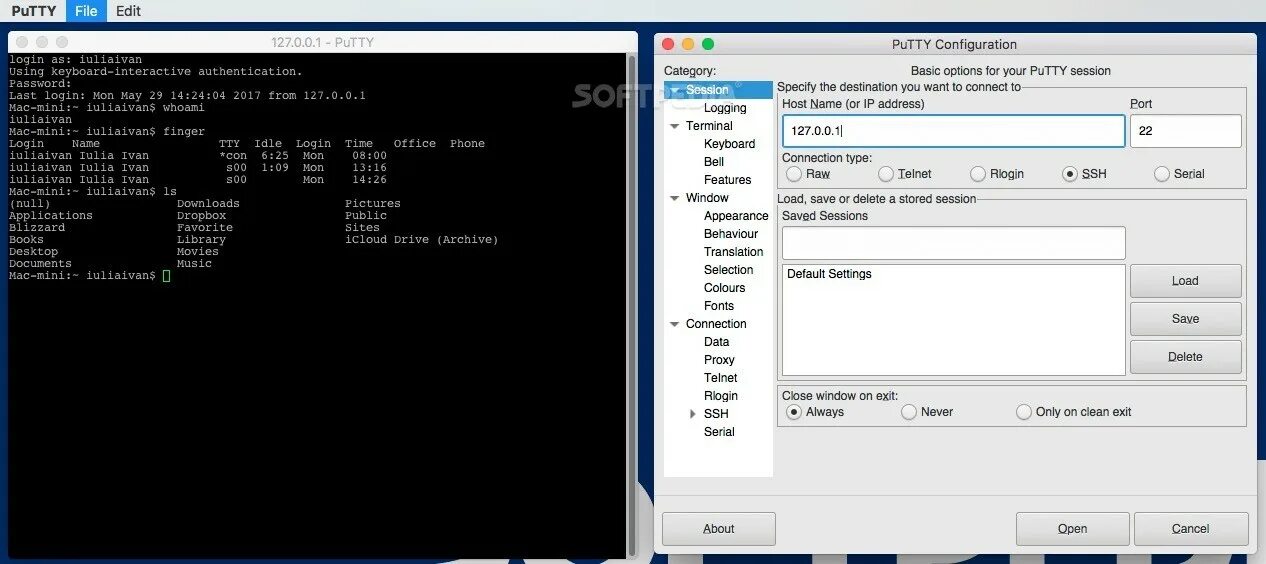Open Data settings category
1266x564 pixels.
(716, 342)
